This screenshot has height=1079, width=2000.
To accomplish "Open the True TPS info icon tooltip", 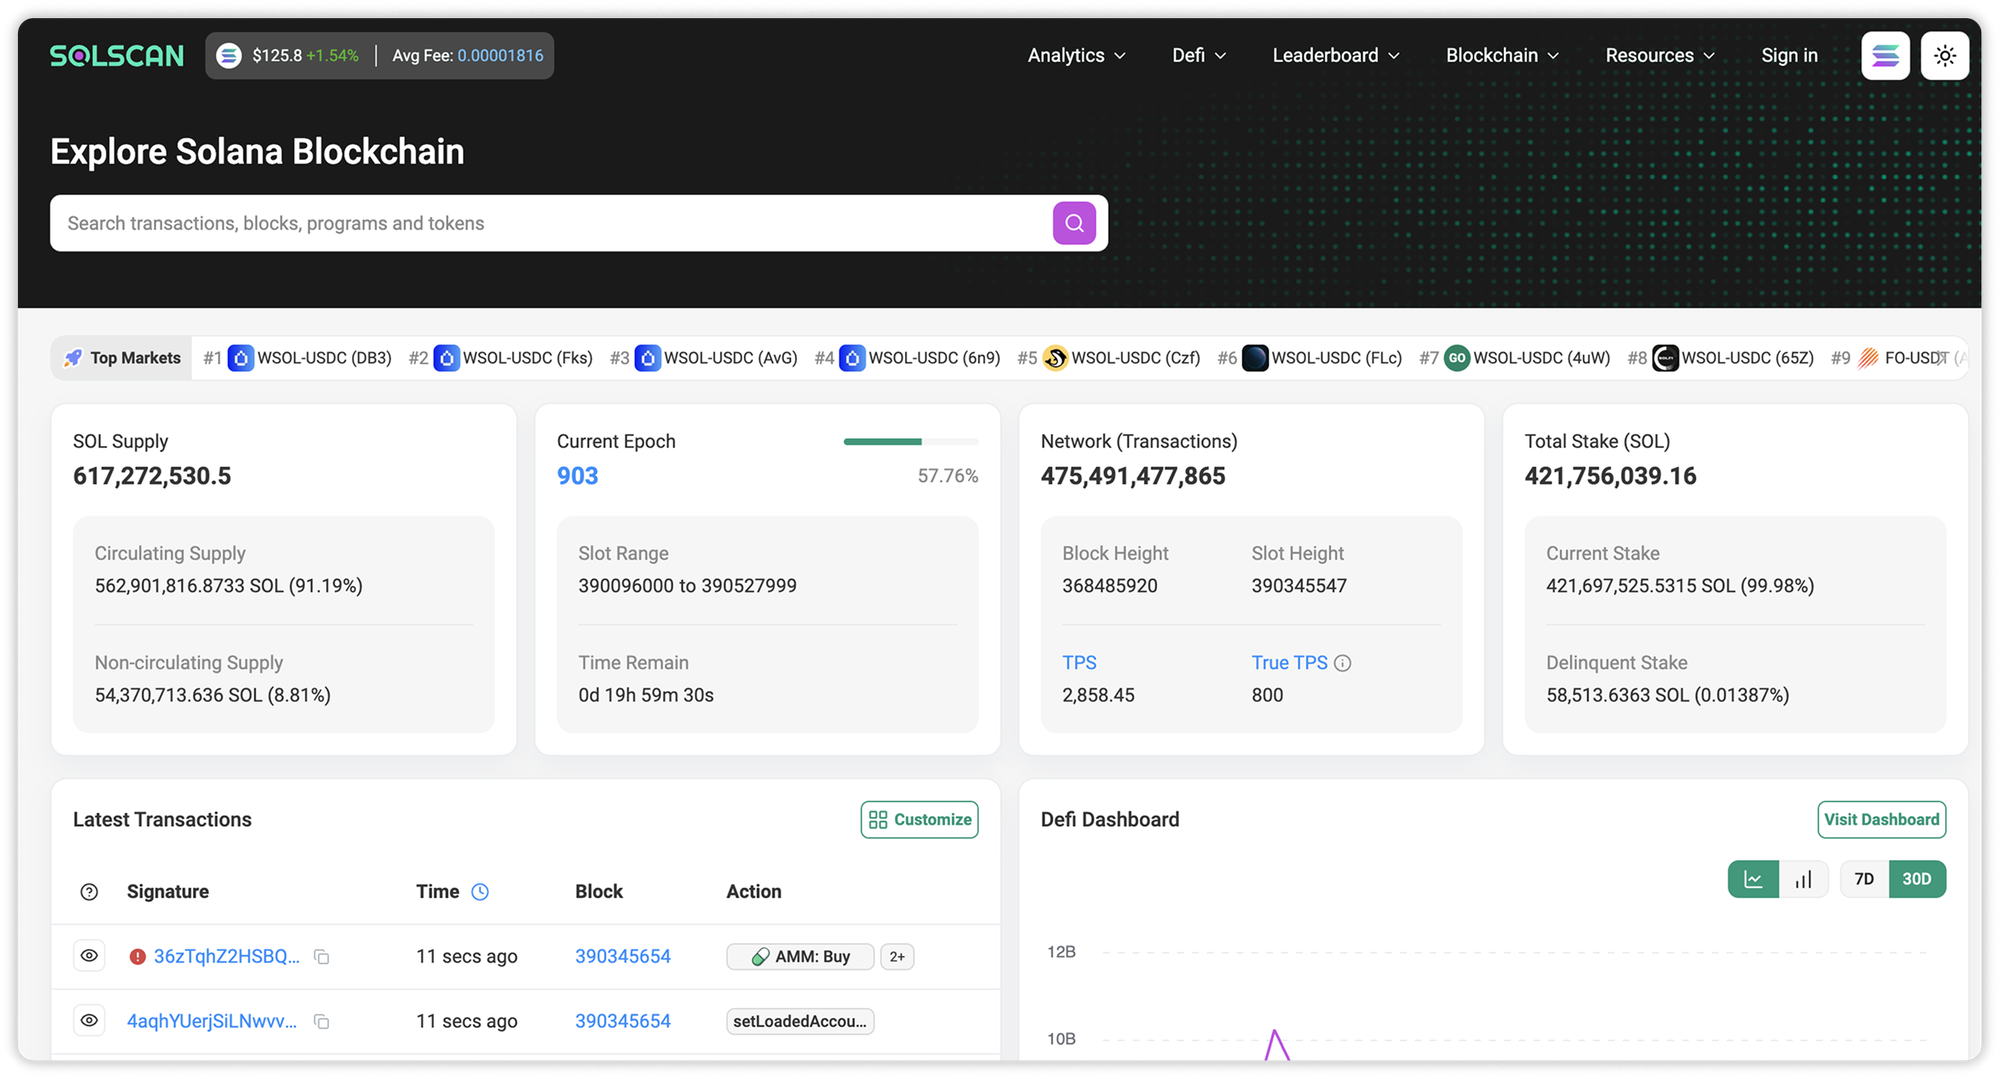I will tap(1342, 662).
